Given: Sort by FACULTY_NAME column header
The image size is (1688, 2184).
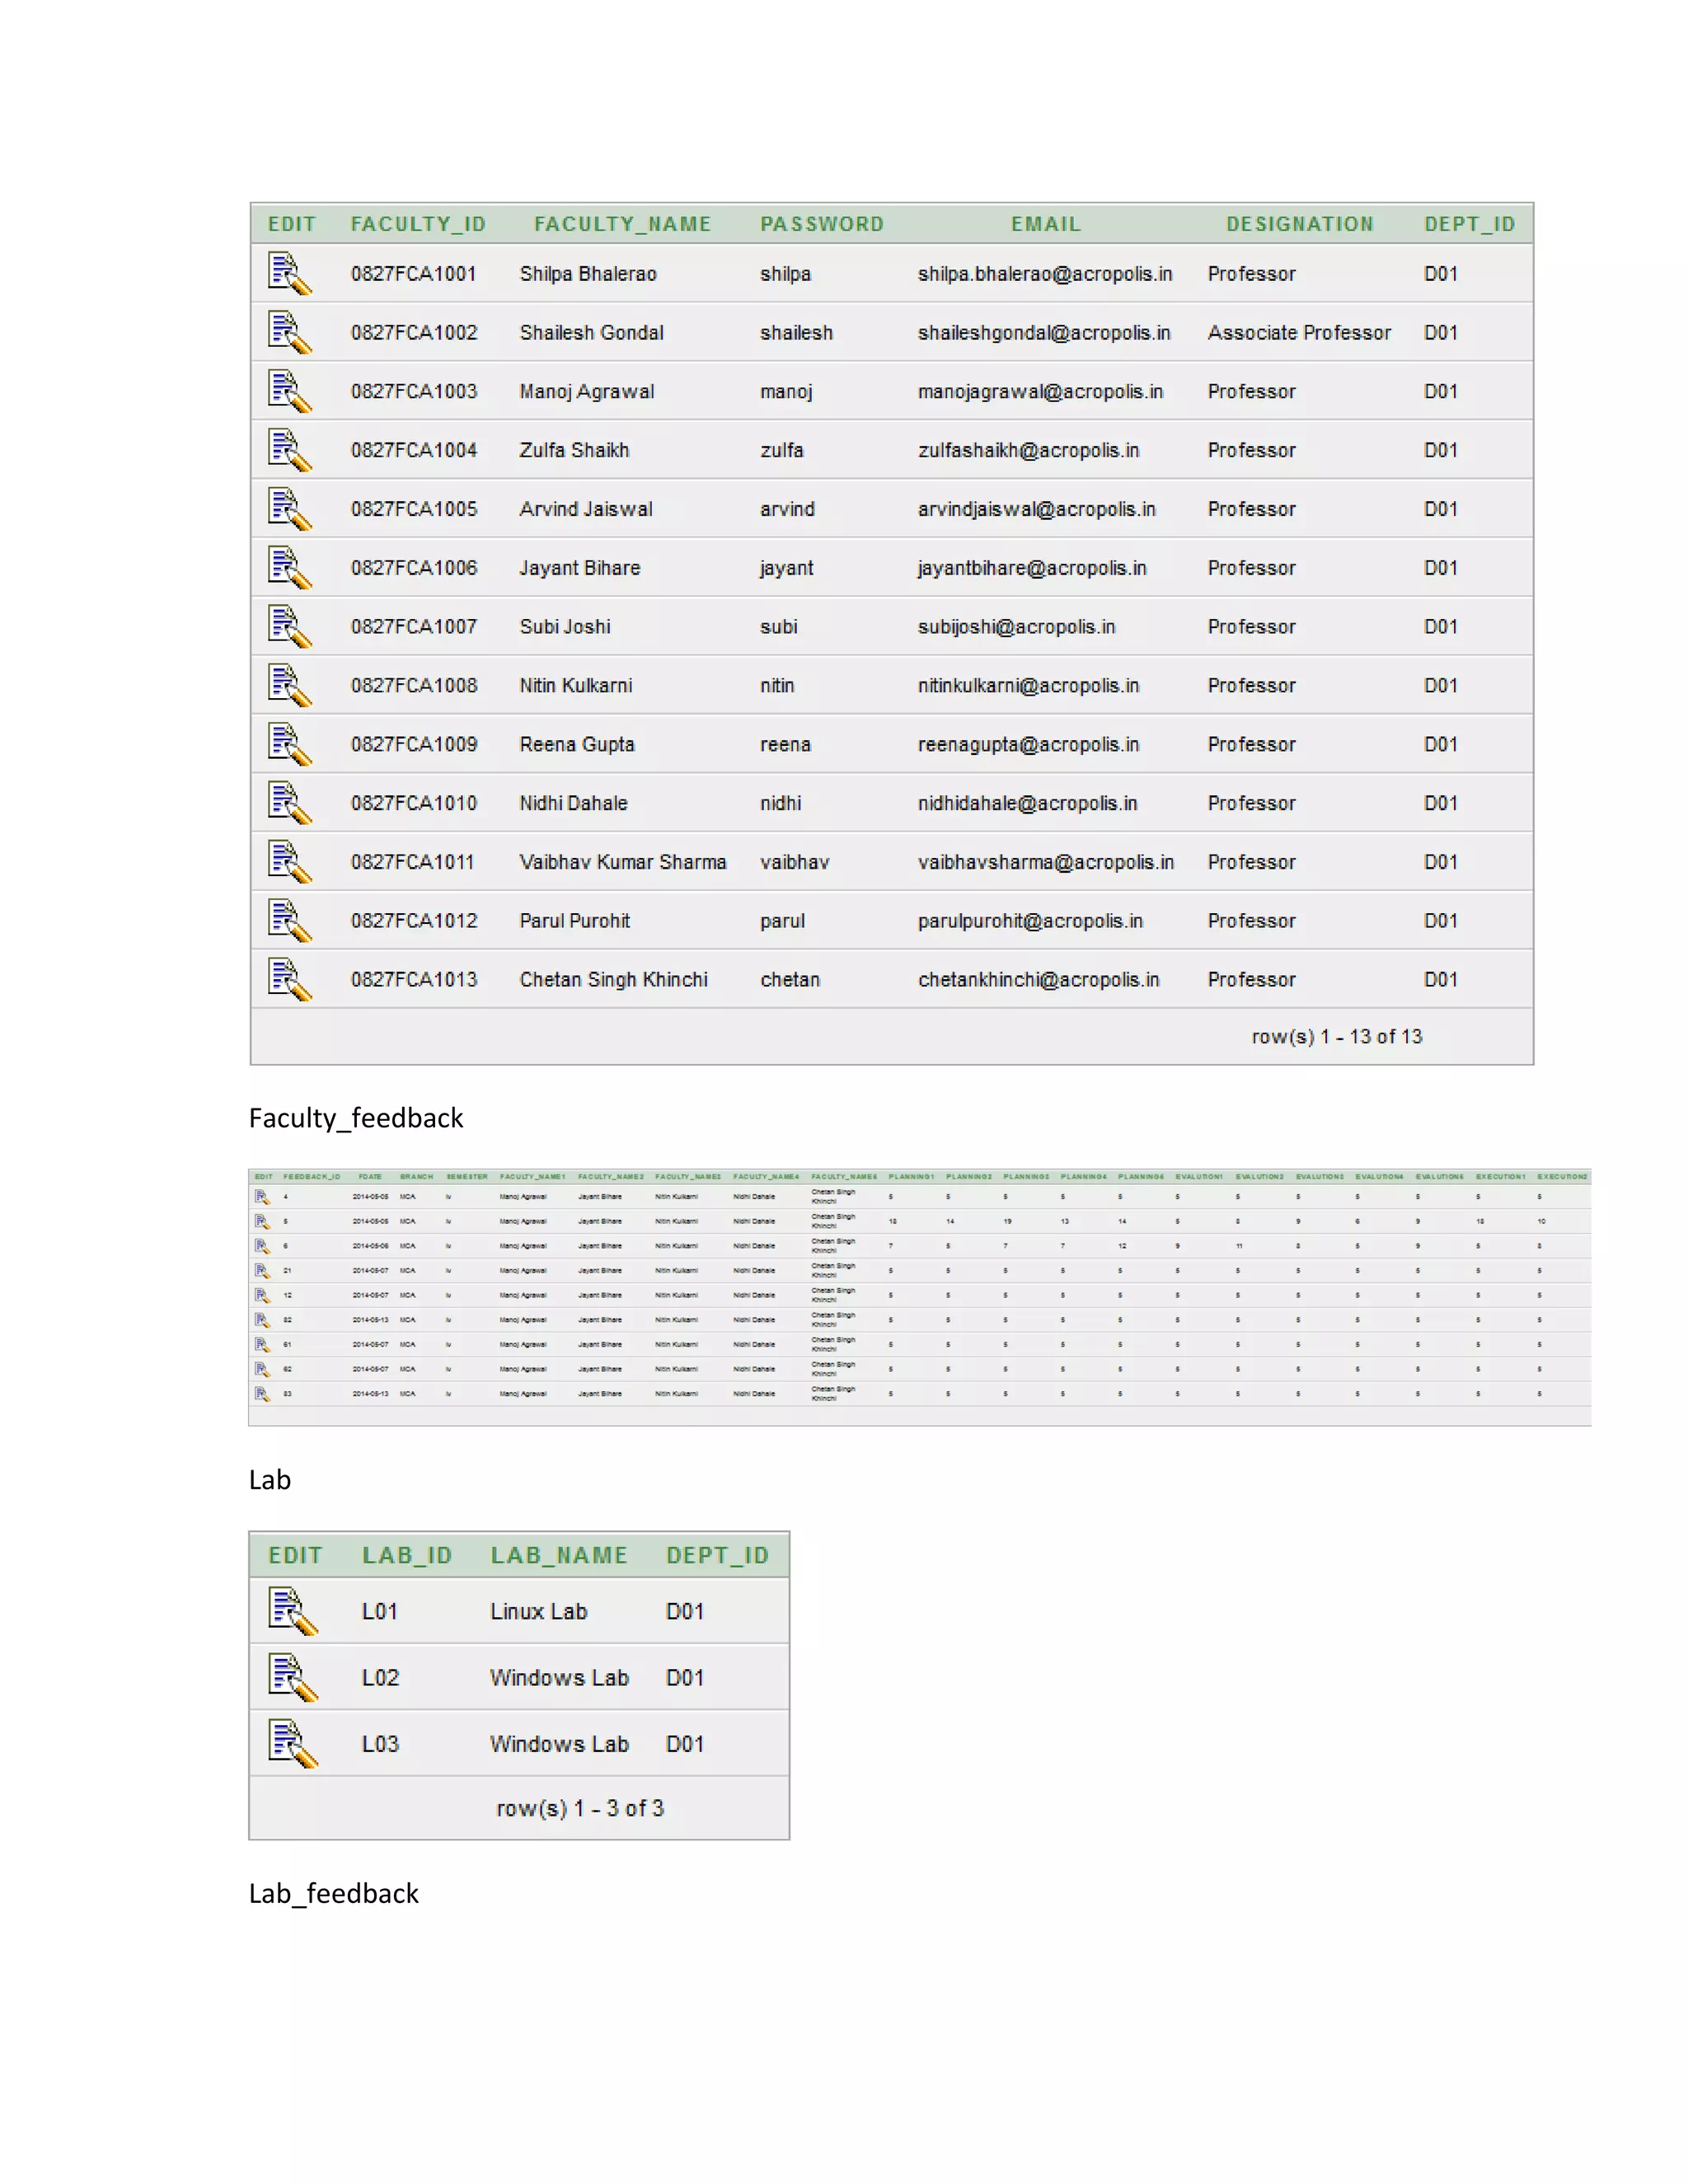Looking at the screenshot, I should coord(622,224).
